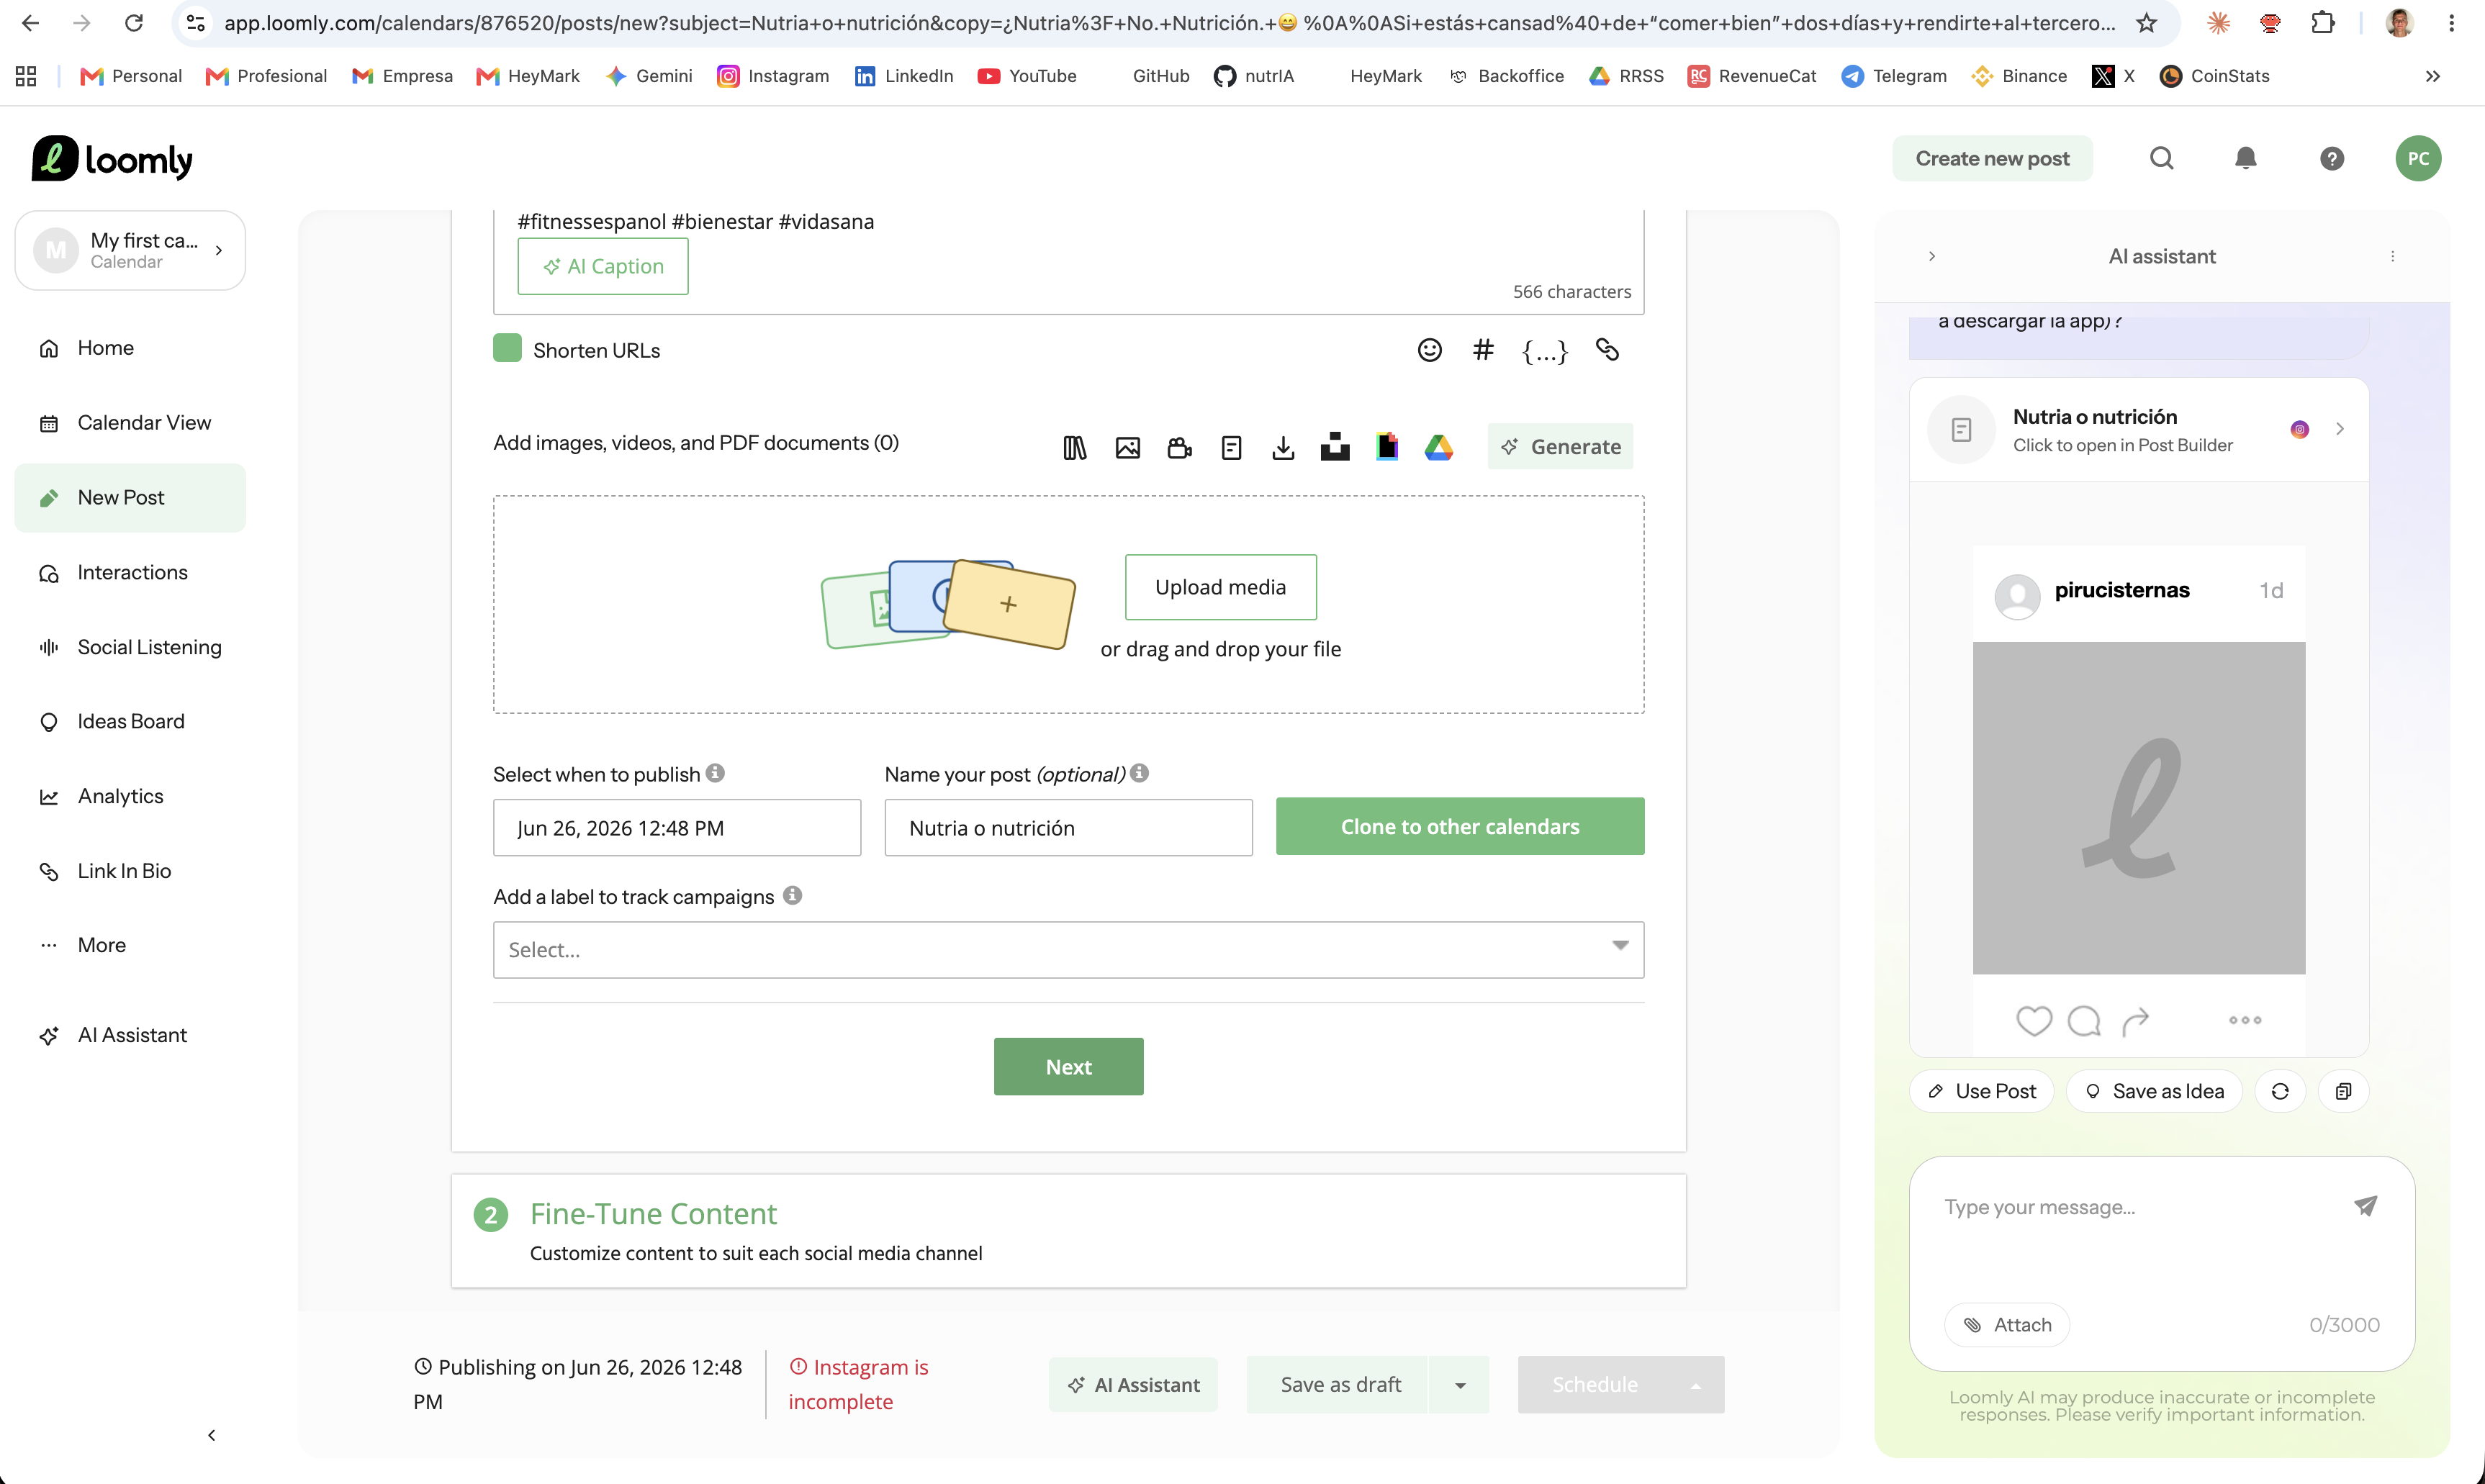Insert an emoji with the smiley icon
Viewport: 2485px width, 1484px height.
click(1430, 350)
